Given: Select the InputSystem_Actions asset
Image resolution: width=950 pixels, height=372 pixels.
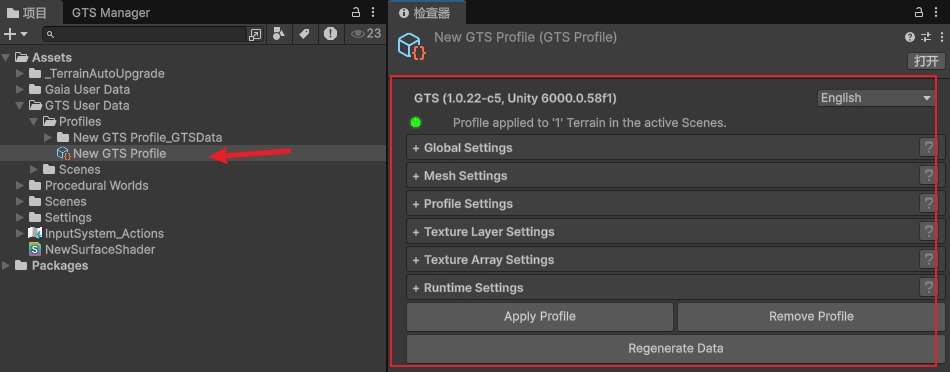Looking at the screenshot, I should point(104,233).
